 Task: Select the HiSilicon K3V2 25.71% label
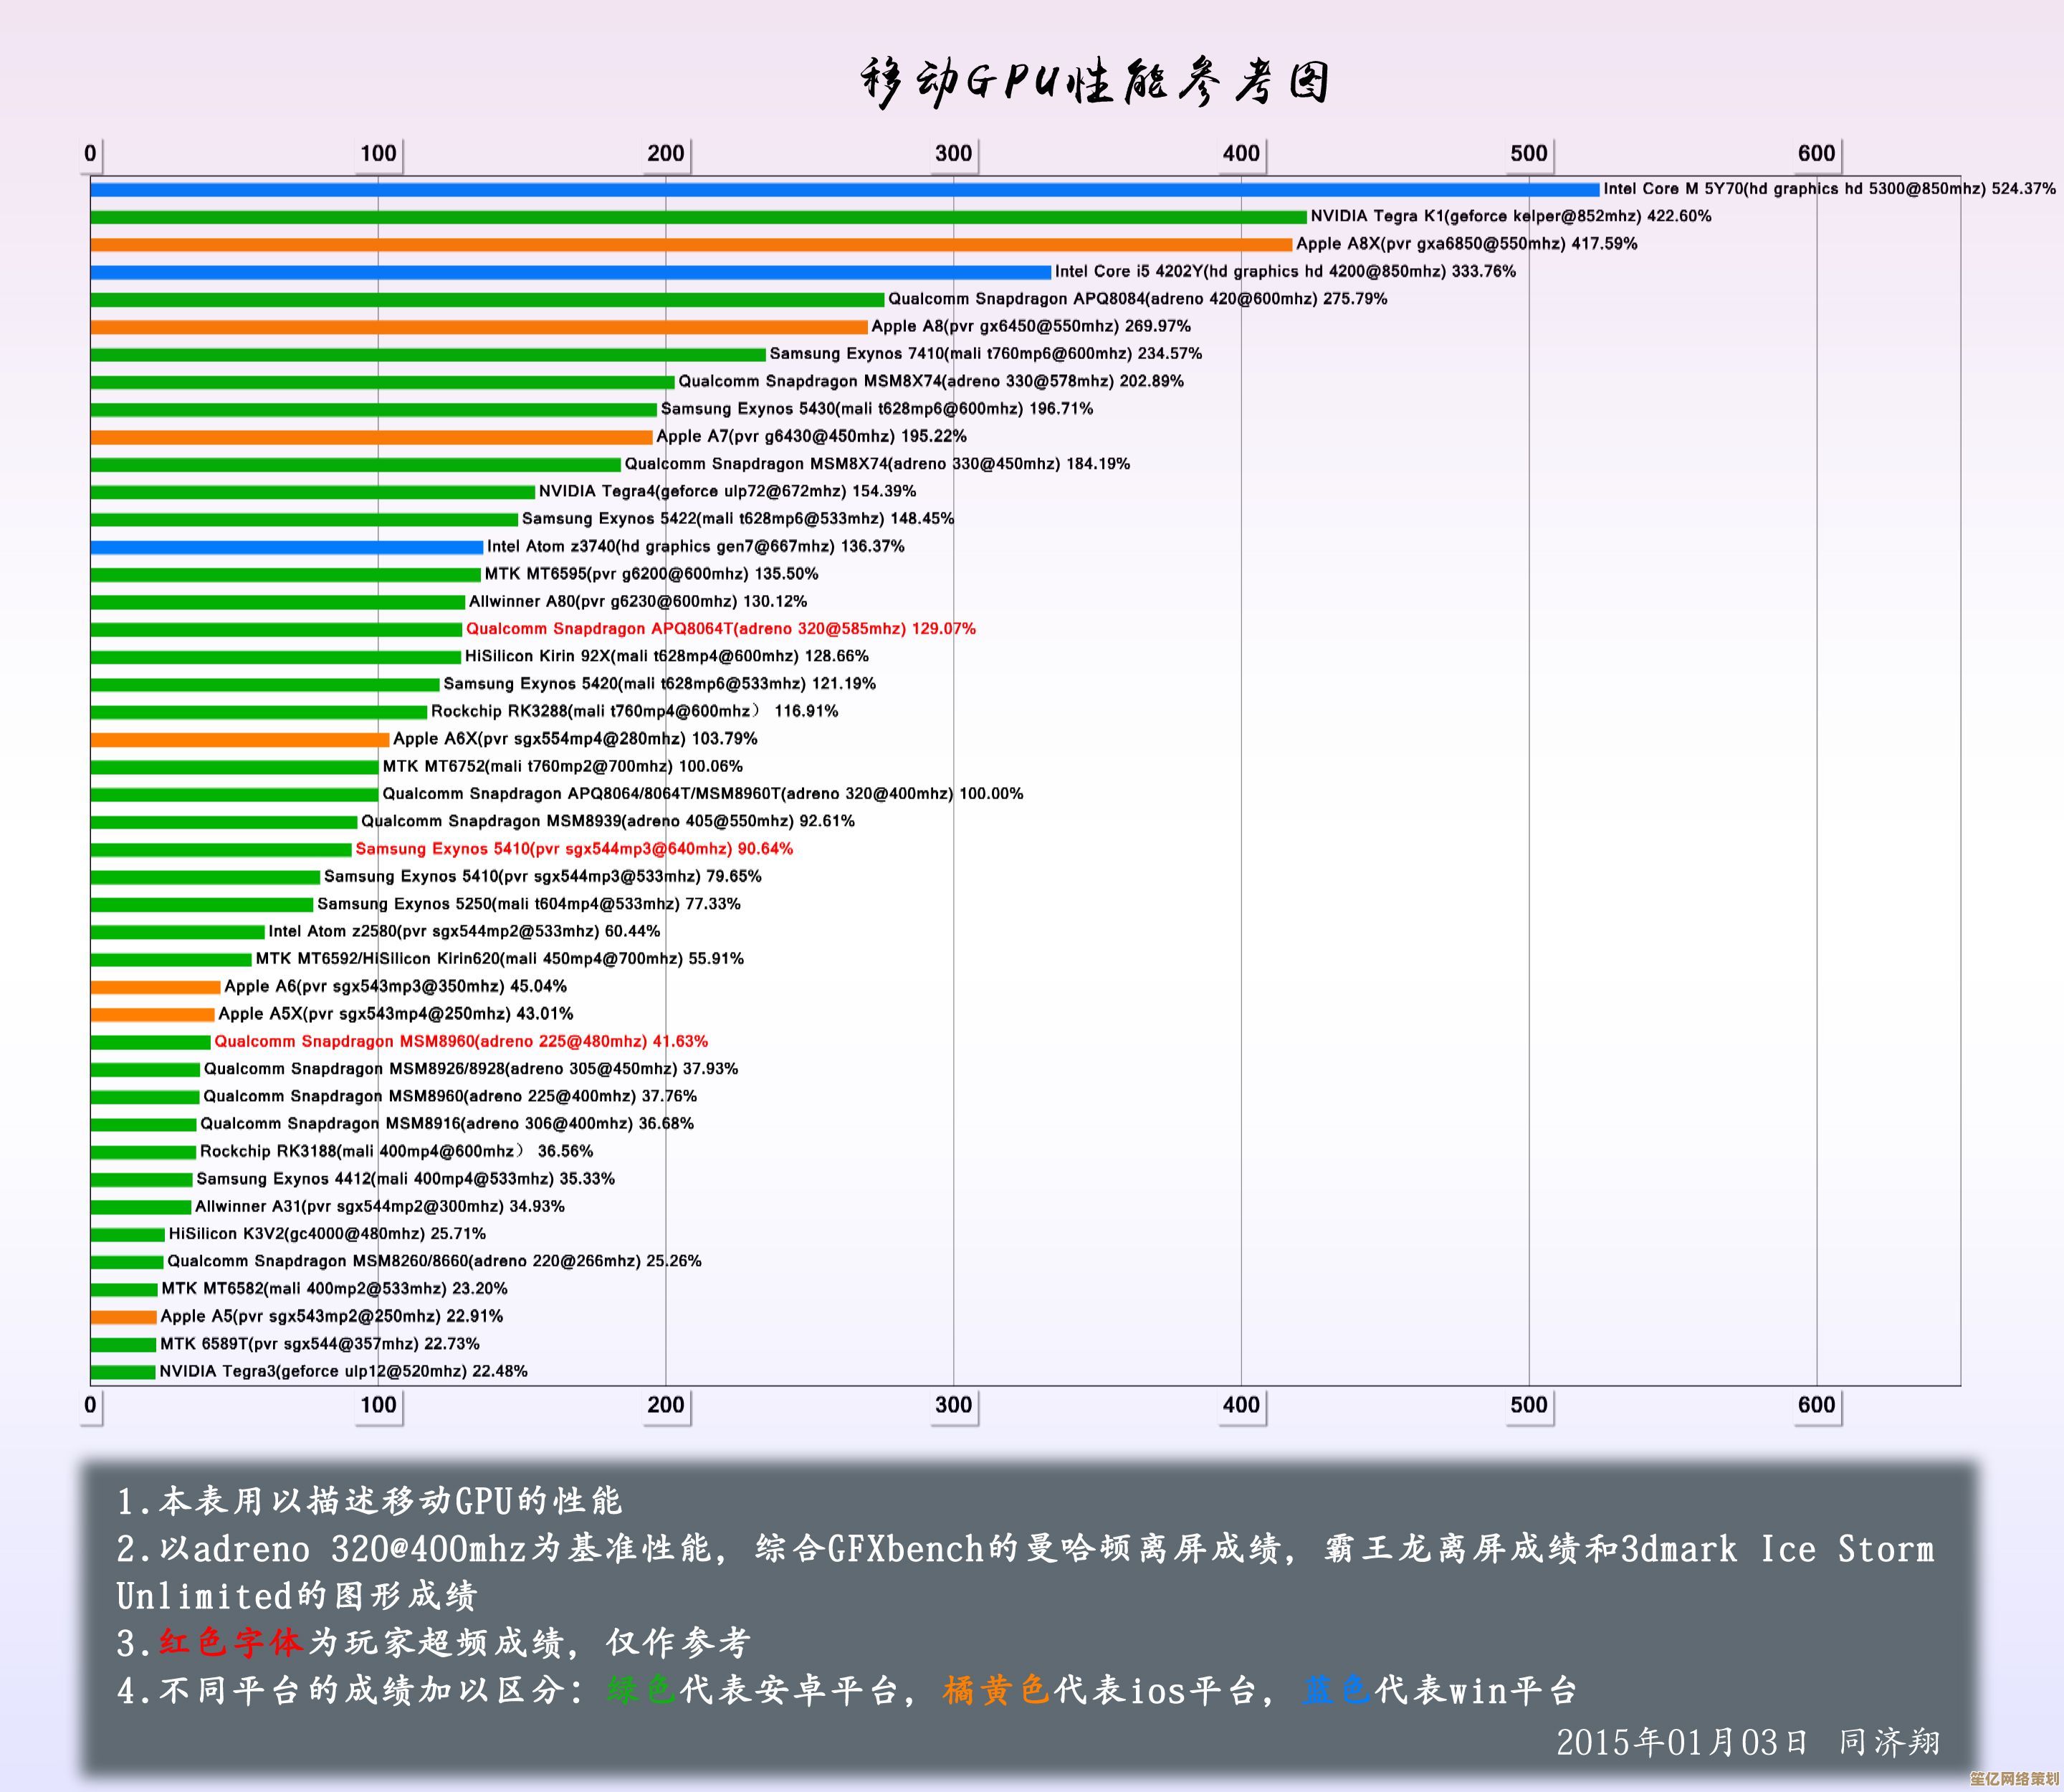[x=326, y=1234]
